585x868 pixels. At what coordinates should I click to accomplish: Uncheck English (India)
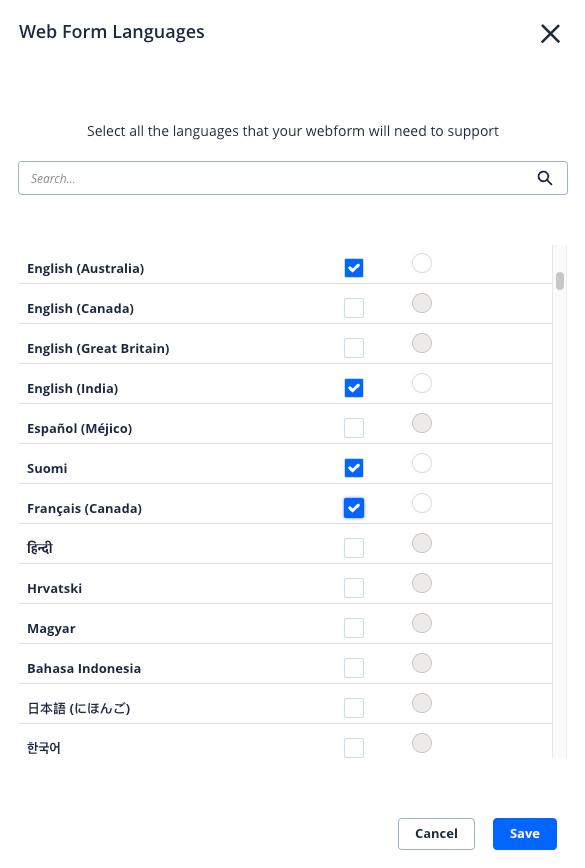tap(354, 387)
